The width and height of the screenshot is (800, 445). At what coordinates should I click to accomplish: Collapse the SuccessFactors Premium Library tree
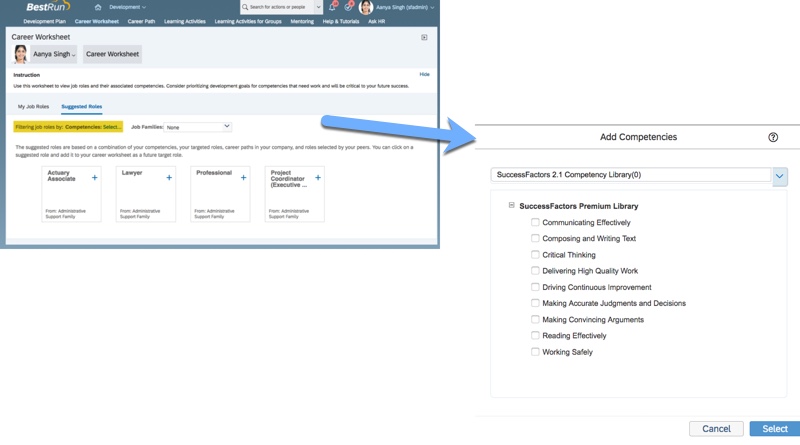point(512,206)
